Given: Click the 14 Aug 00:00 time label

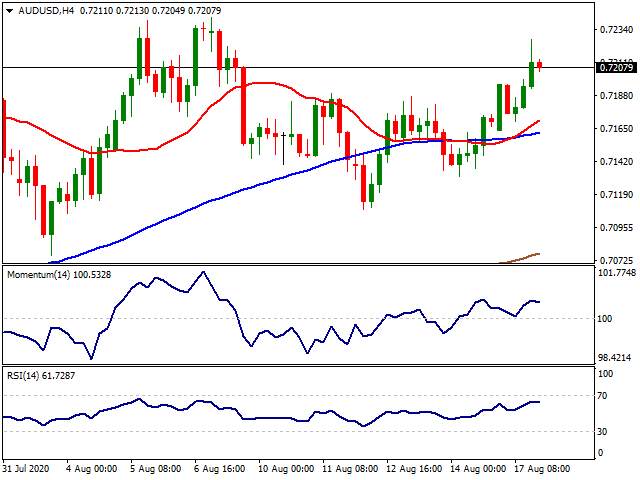Looking at the screenshot, I should [x=478, y=468].
